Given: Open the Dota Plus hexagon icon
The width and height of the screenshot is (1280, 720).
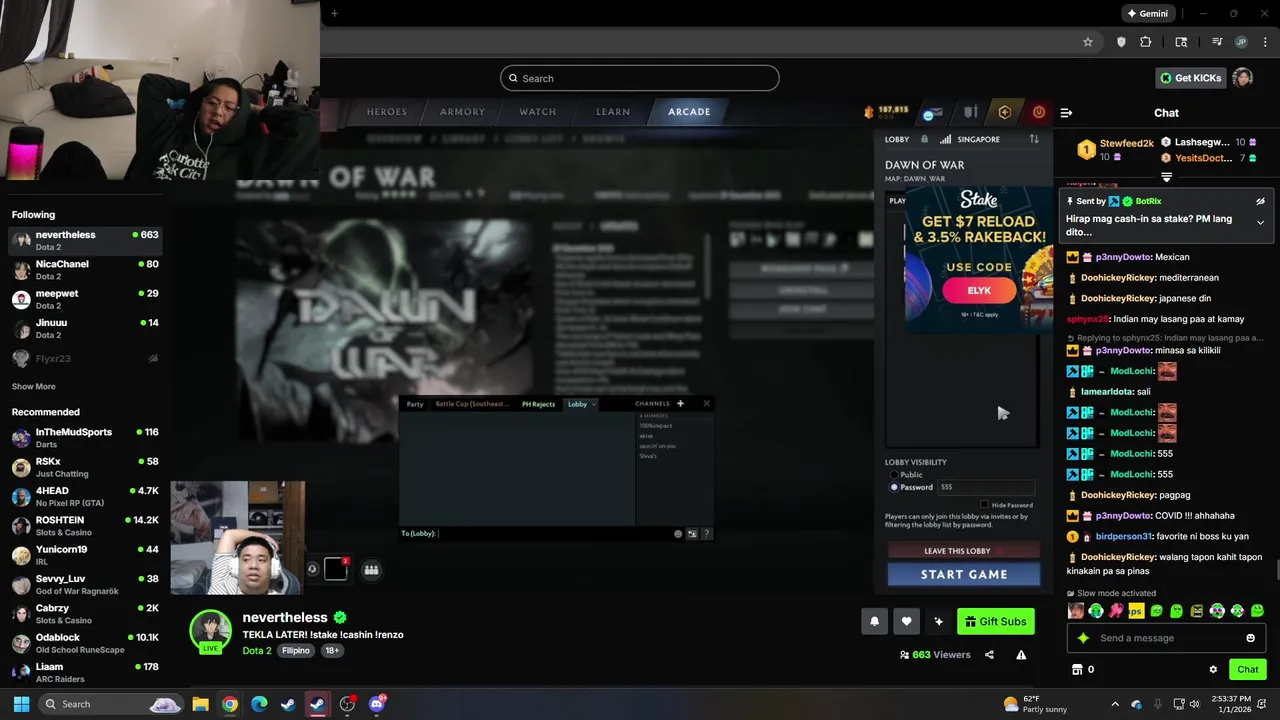Looking at the screenshot, I should coord(1004,112).
